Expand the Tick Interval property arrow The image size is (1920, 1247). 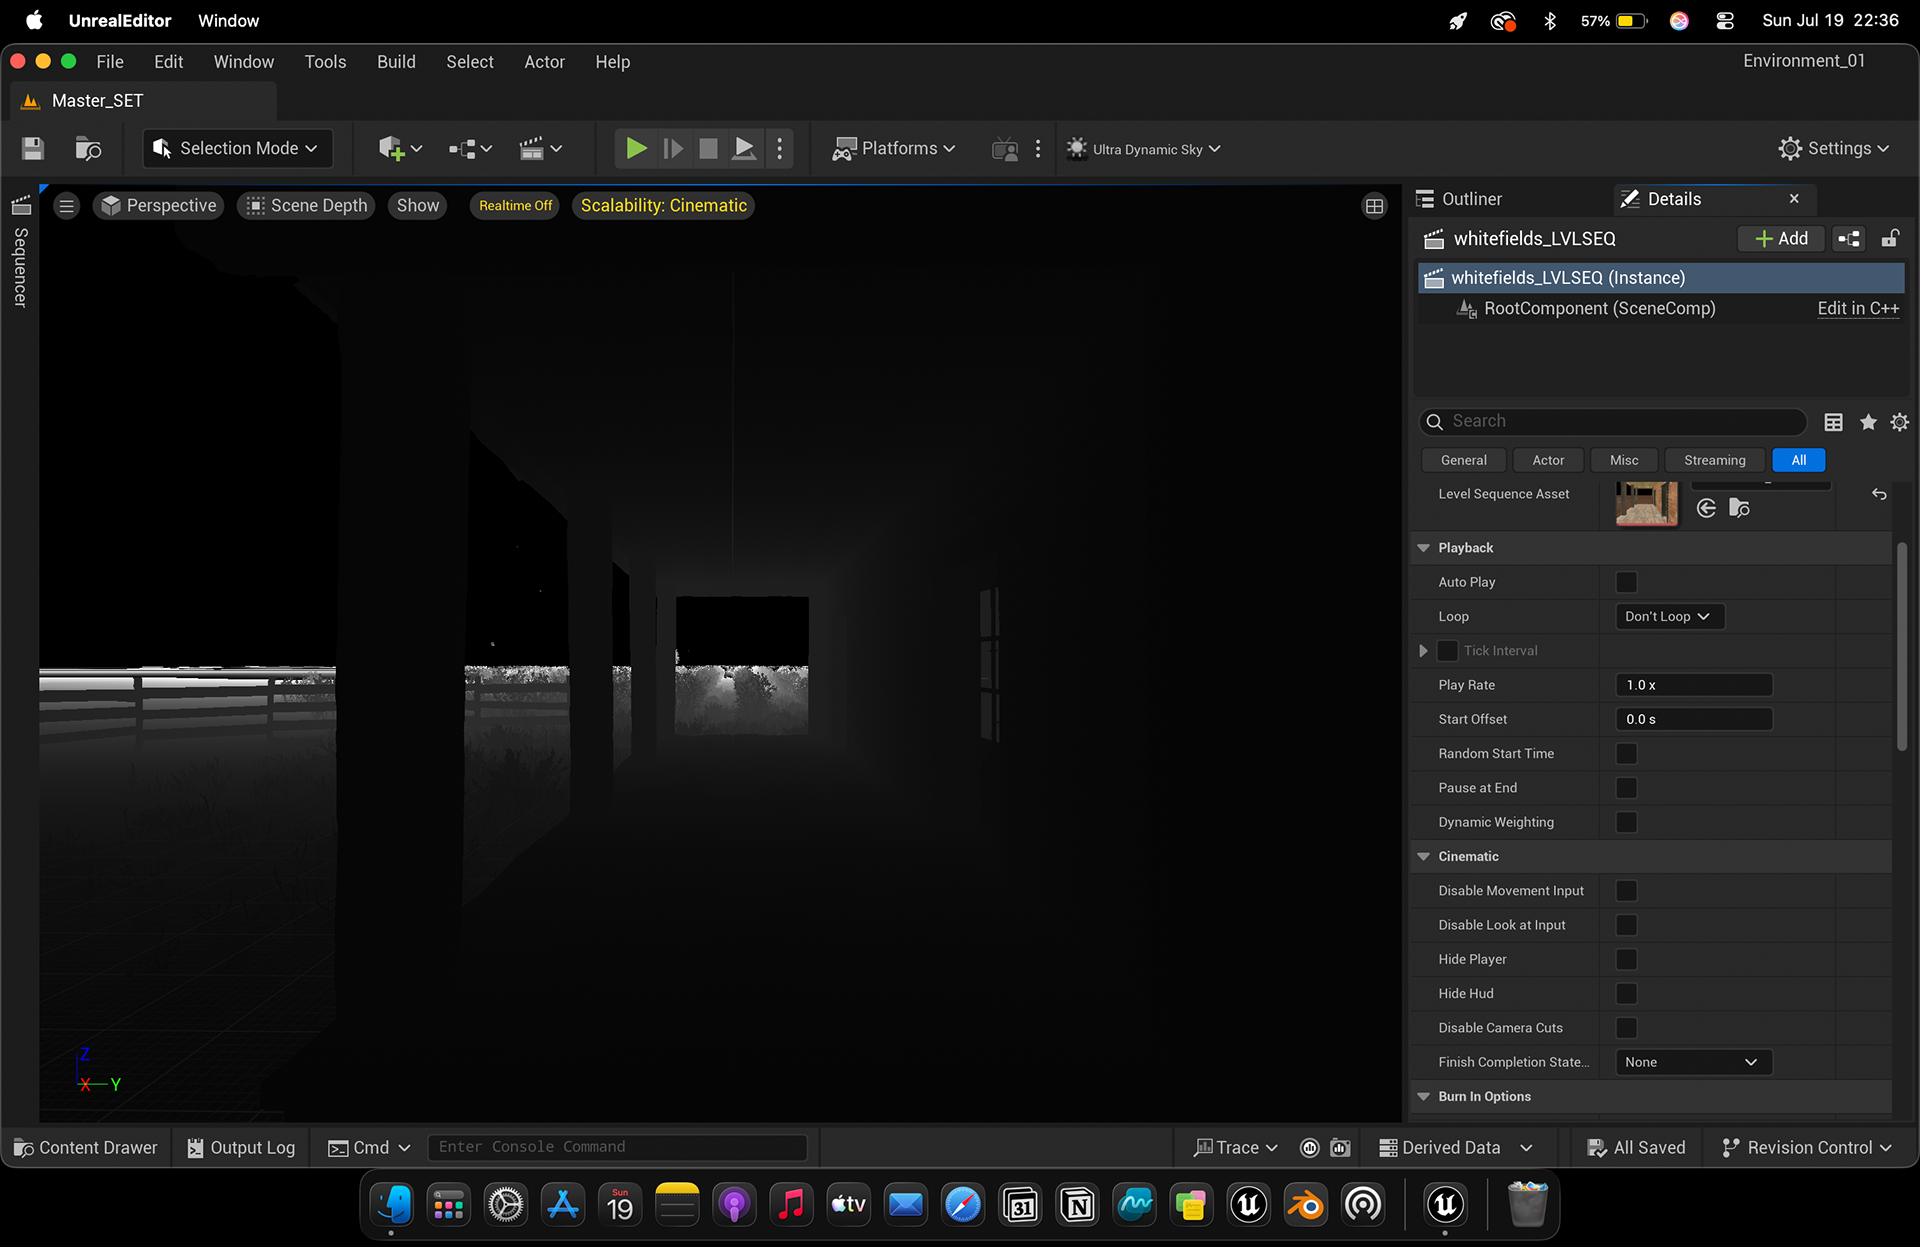pos(1423,651)
